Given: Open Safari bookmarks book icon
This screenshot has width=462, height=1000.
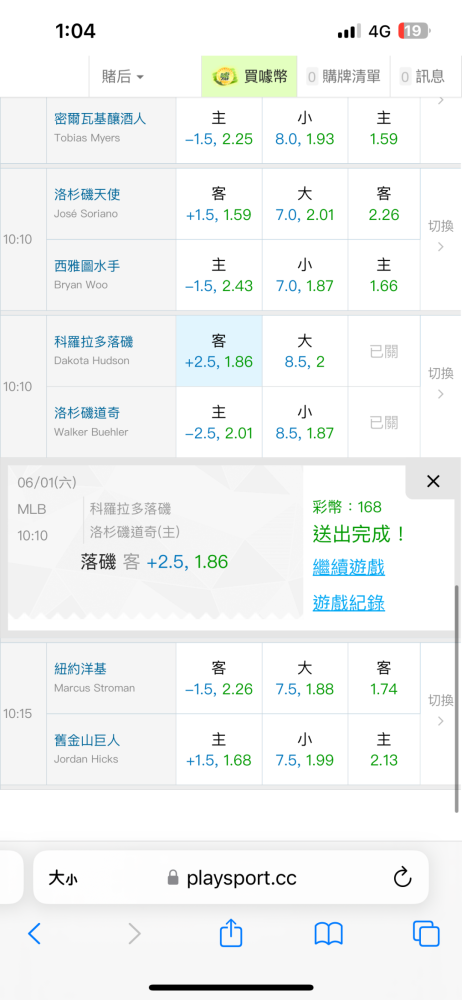Looking at the screenshot, I should pyautogui.click(x=329, y=934).
